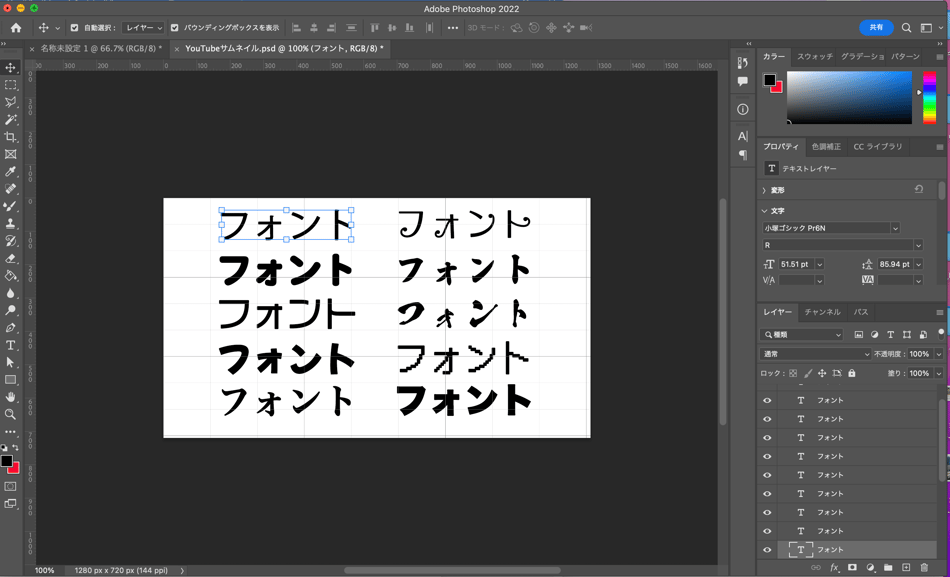950x577 pixels.
Task: Select the Crop tool
Action: click(x=11, y=137)
